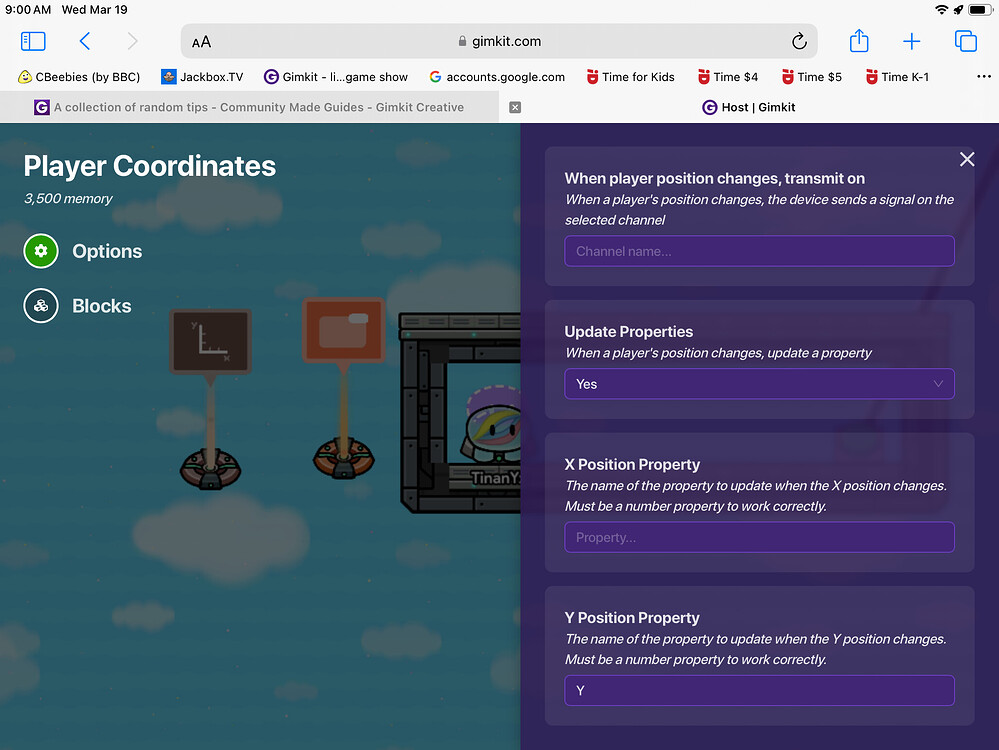
Task: Switch to the community guides tab
Action: [x=250, y=107]
